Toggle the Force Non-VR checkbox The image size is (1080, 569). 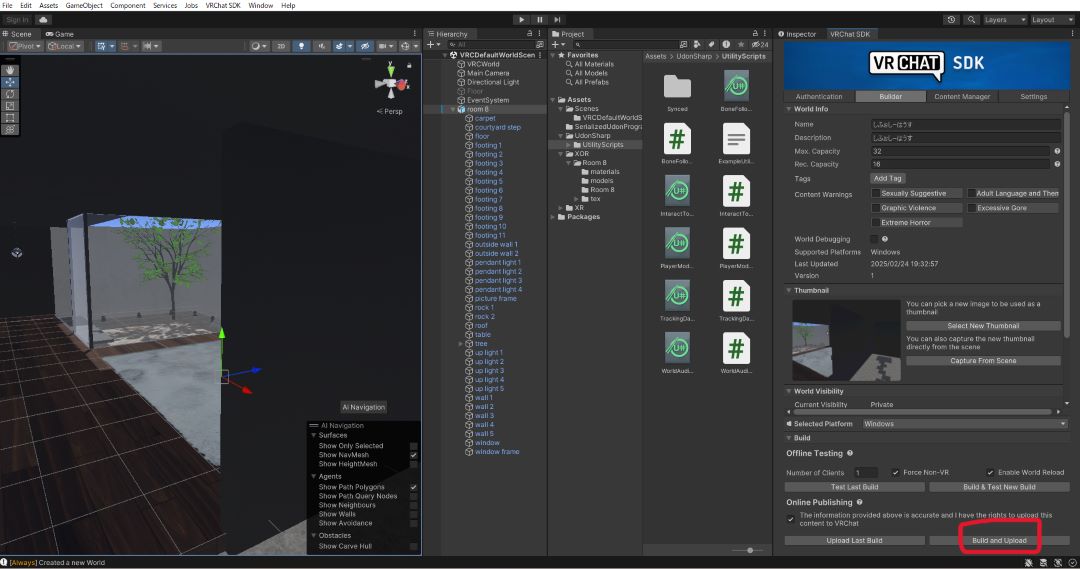895,473
